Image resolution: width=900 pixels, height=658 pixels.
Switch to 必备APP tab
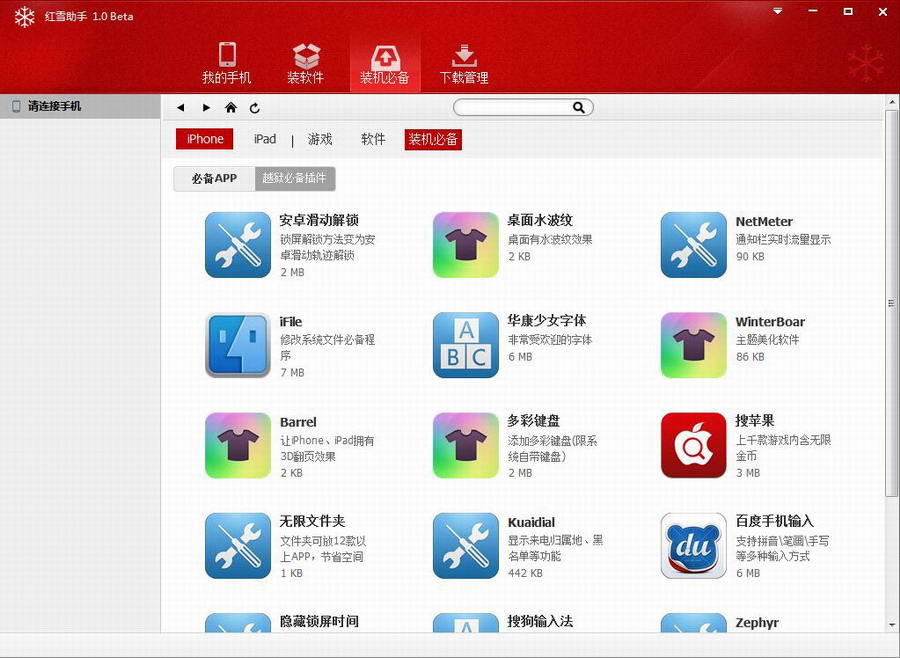(214, 179)
